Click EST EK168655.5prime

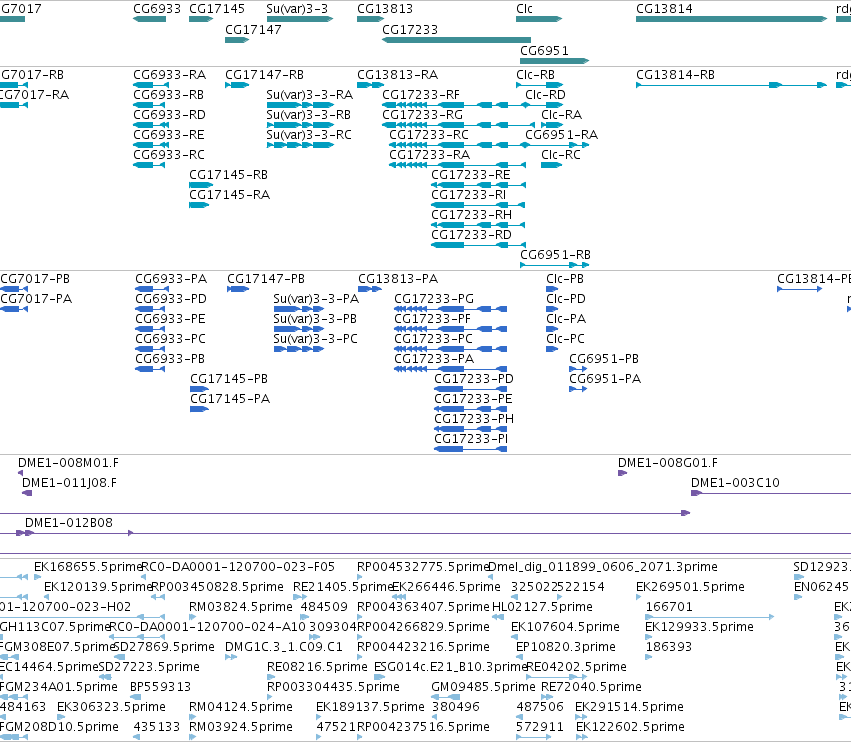point(88,567)
